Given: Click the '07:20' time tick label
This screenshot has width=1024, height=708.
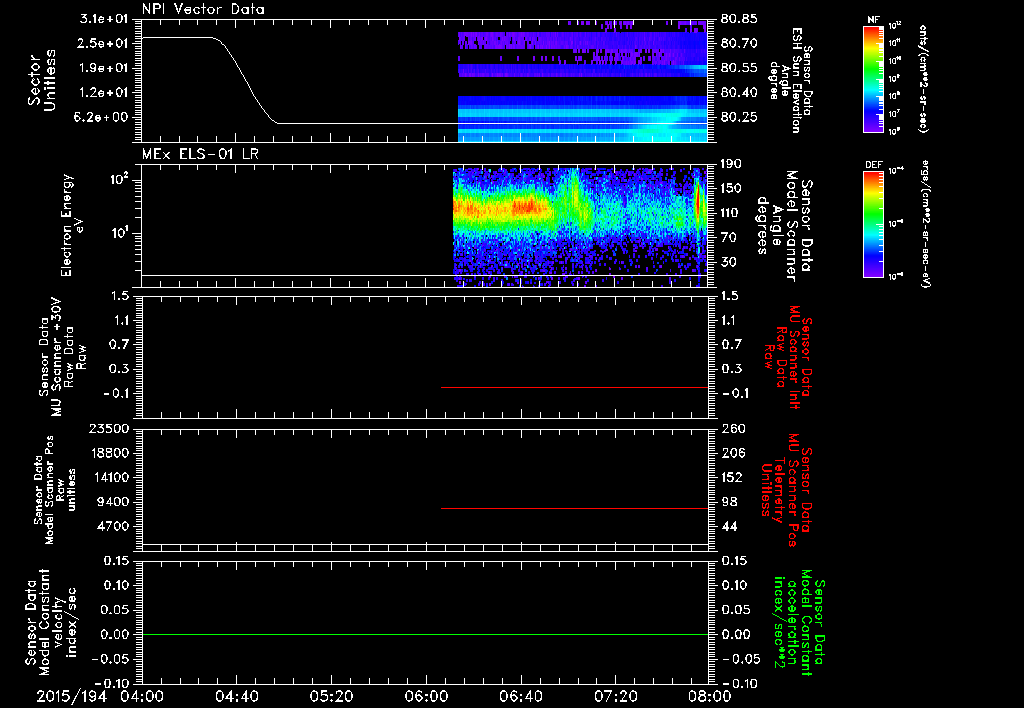Looking at the screenshot, I should click(x=615, y=696).
